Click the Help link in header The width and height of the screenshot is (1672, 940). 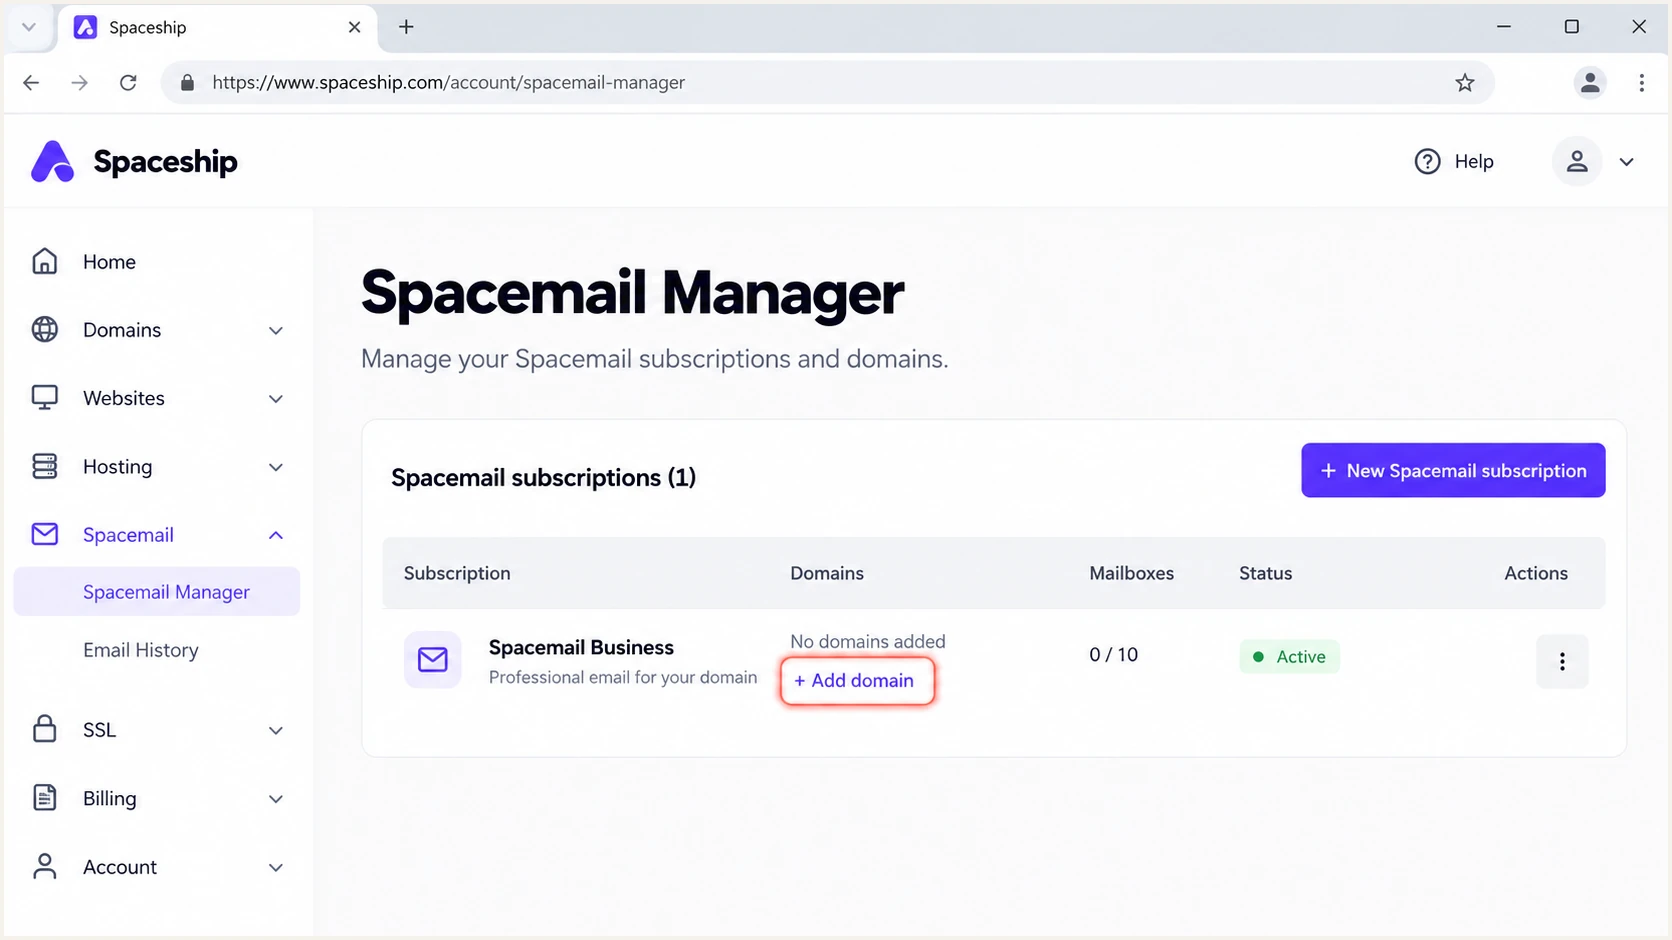pyautogui.click(x=1474, y=161)
